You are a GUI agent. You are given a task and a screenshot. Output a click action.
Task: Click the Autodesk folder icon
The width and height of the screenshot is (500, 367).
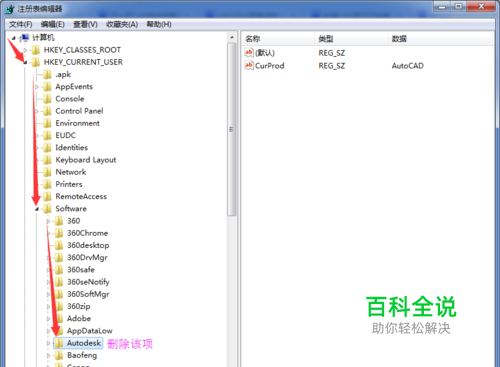[59, 343]
